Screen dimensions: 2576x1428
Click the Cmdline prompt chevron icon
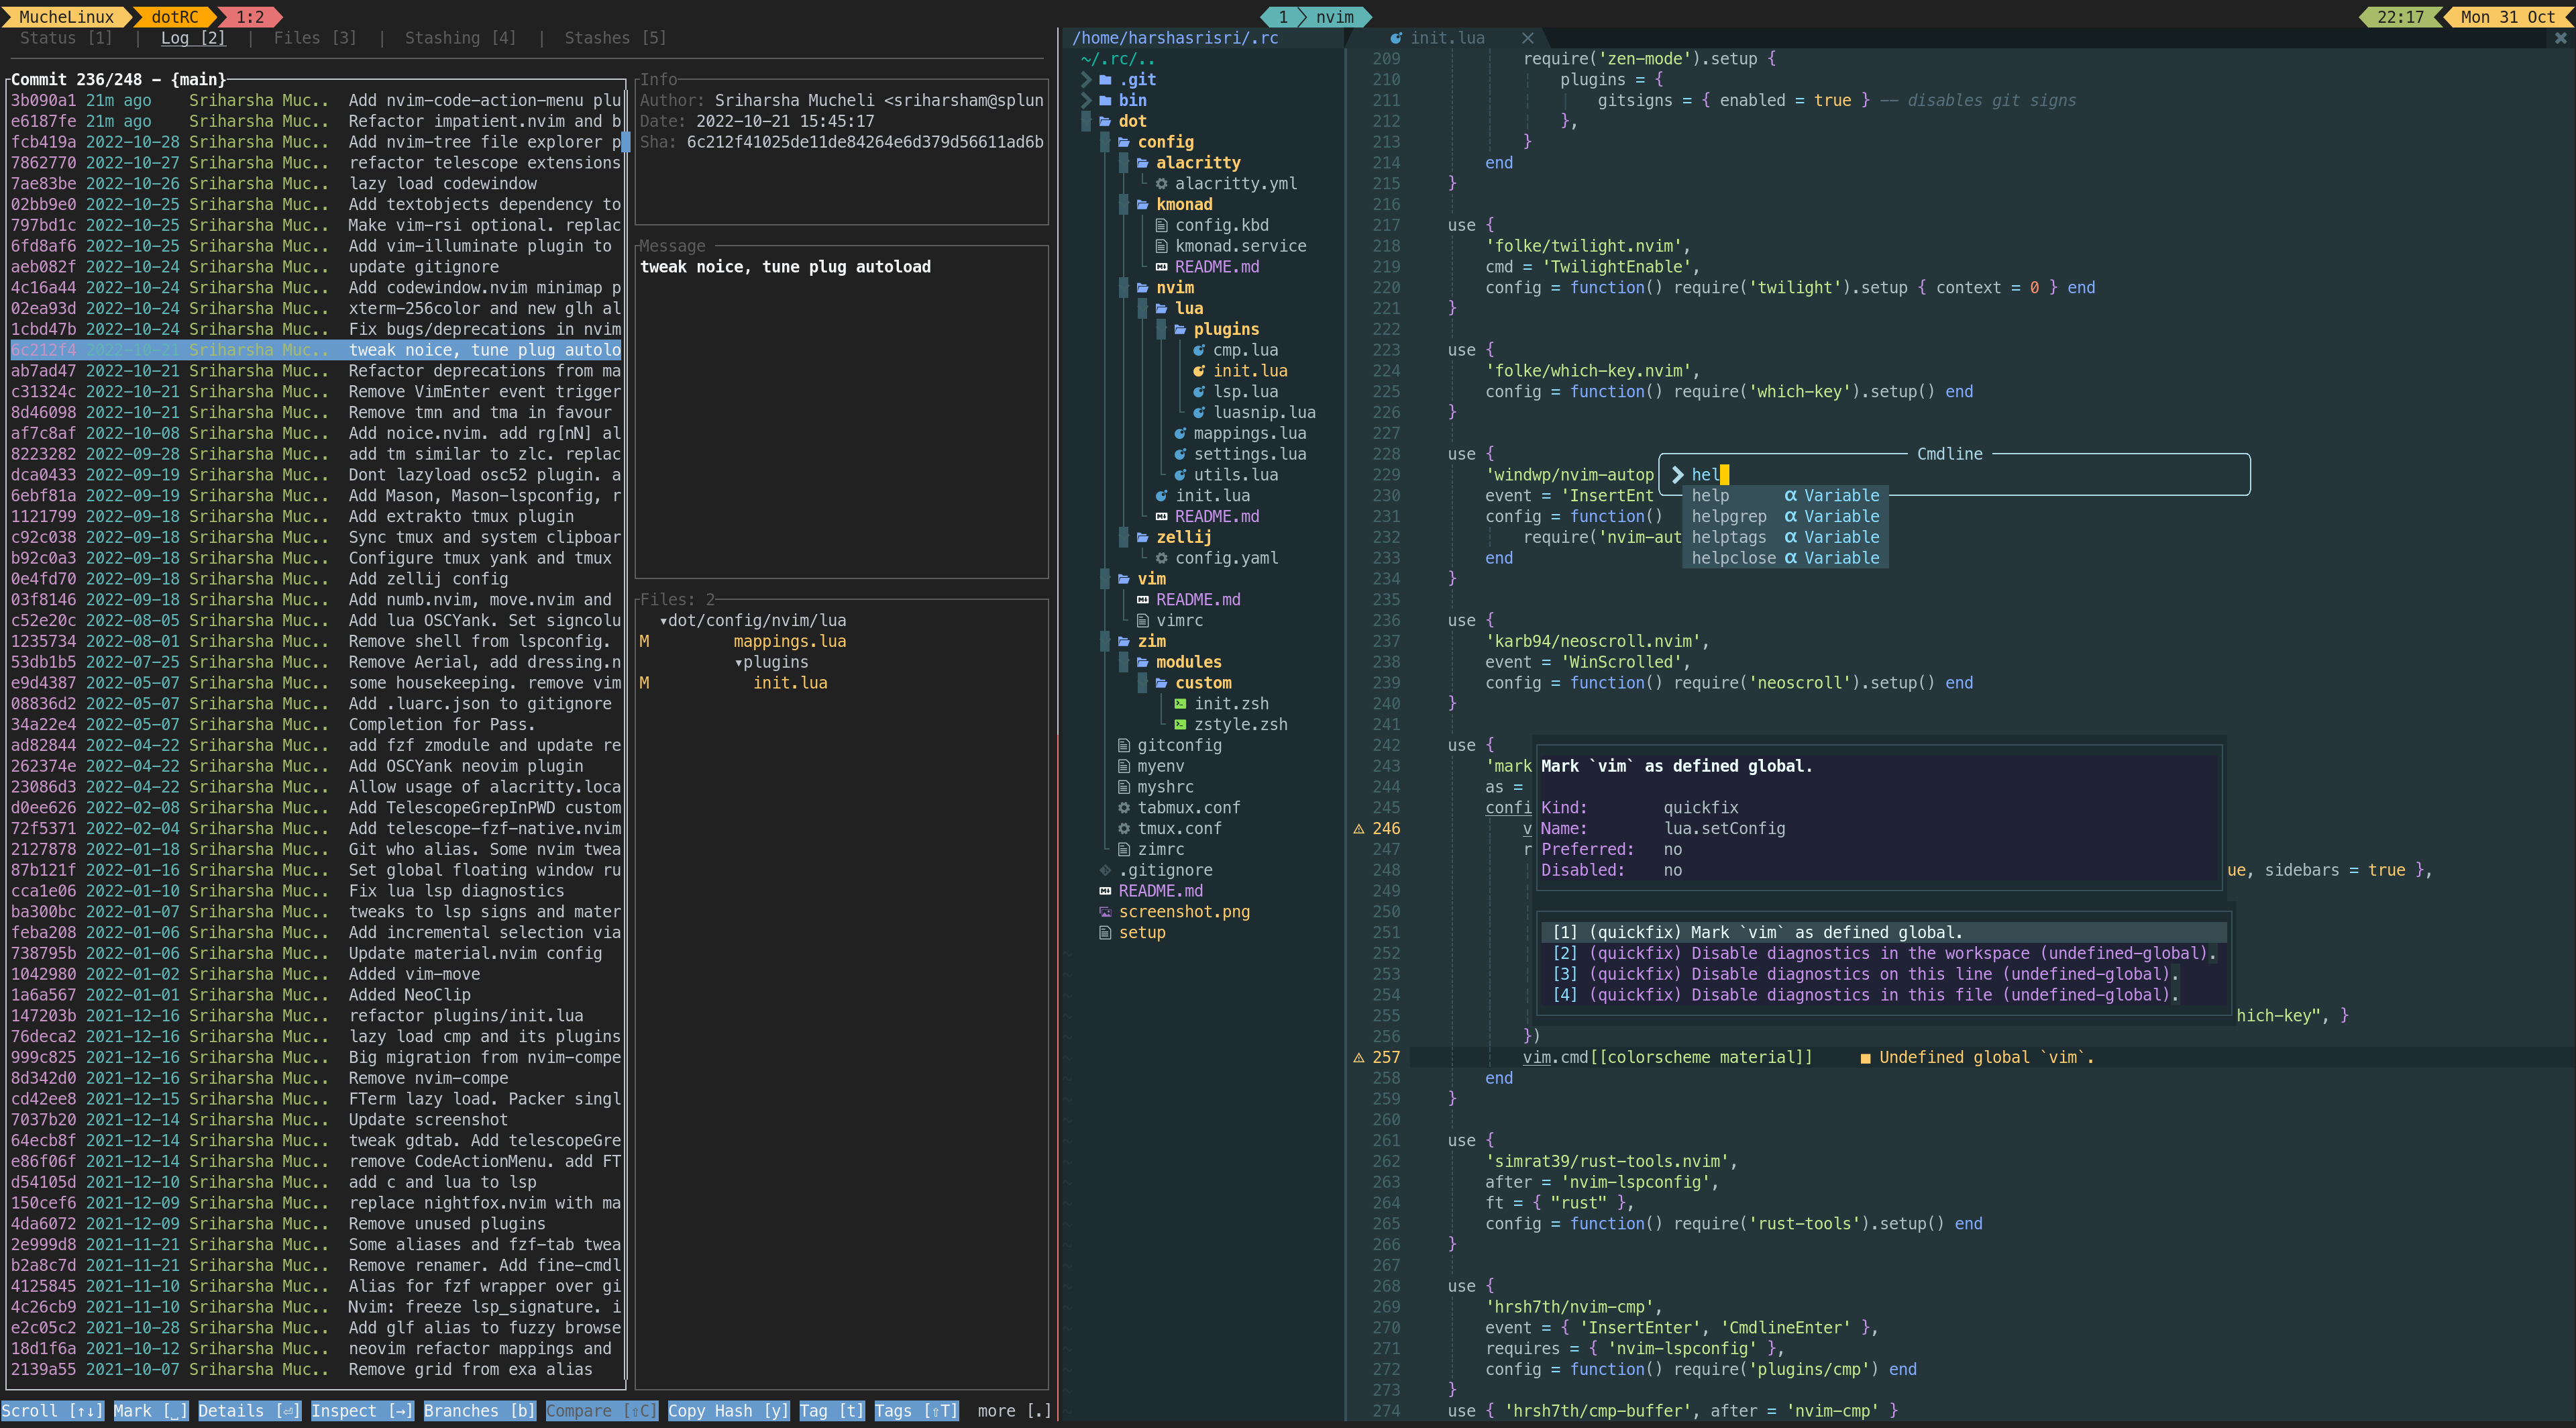click(x=1677, y=475)
